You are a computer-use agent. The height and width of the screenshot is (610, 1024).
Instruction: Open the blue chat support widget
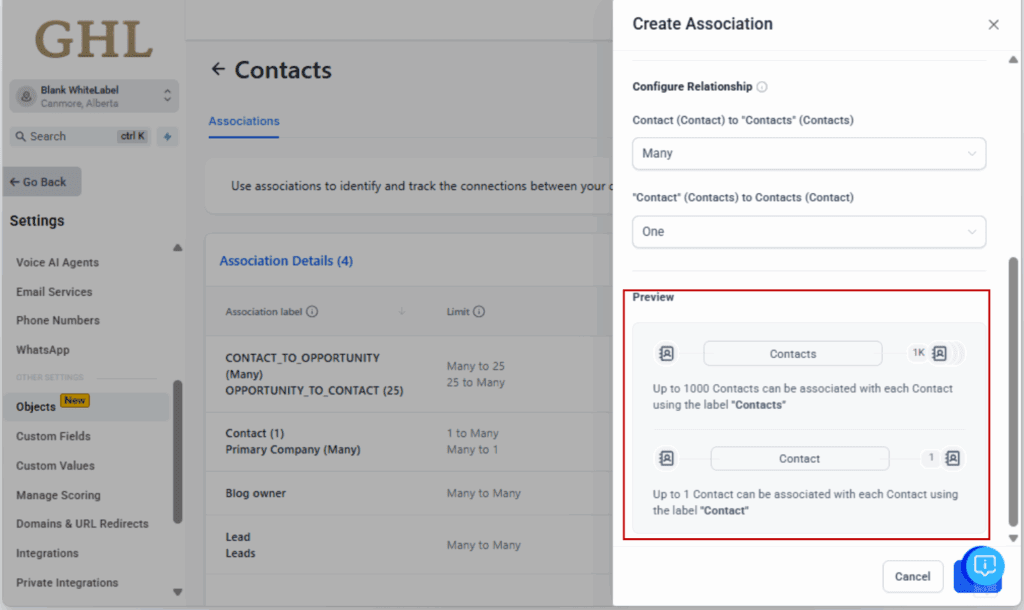984,567
